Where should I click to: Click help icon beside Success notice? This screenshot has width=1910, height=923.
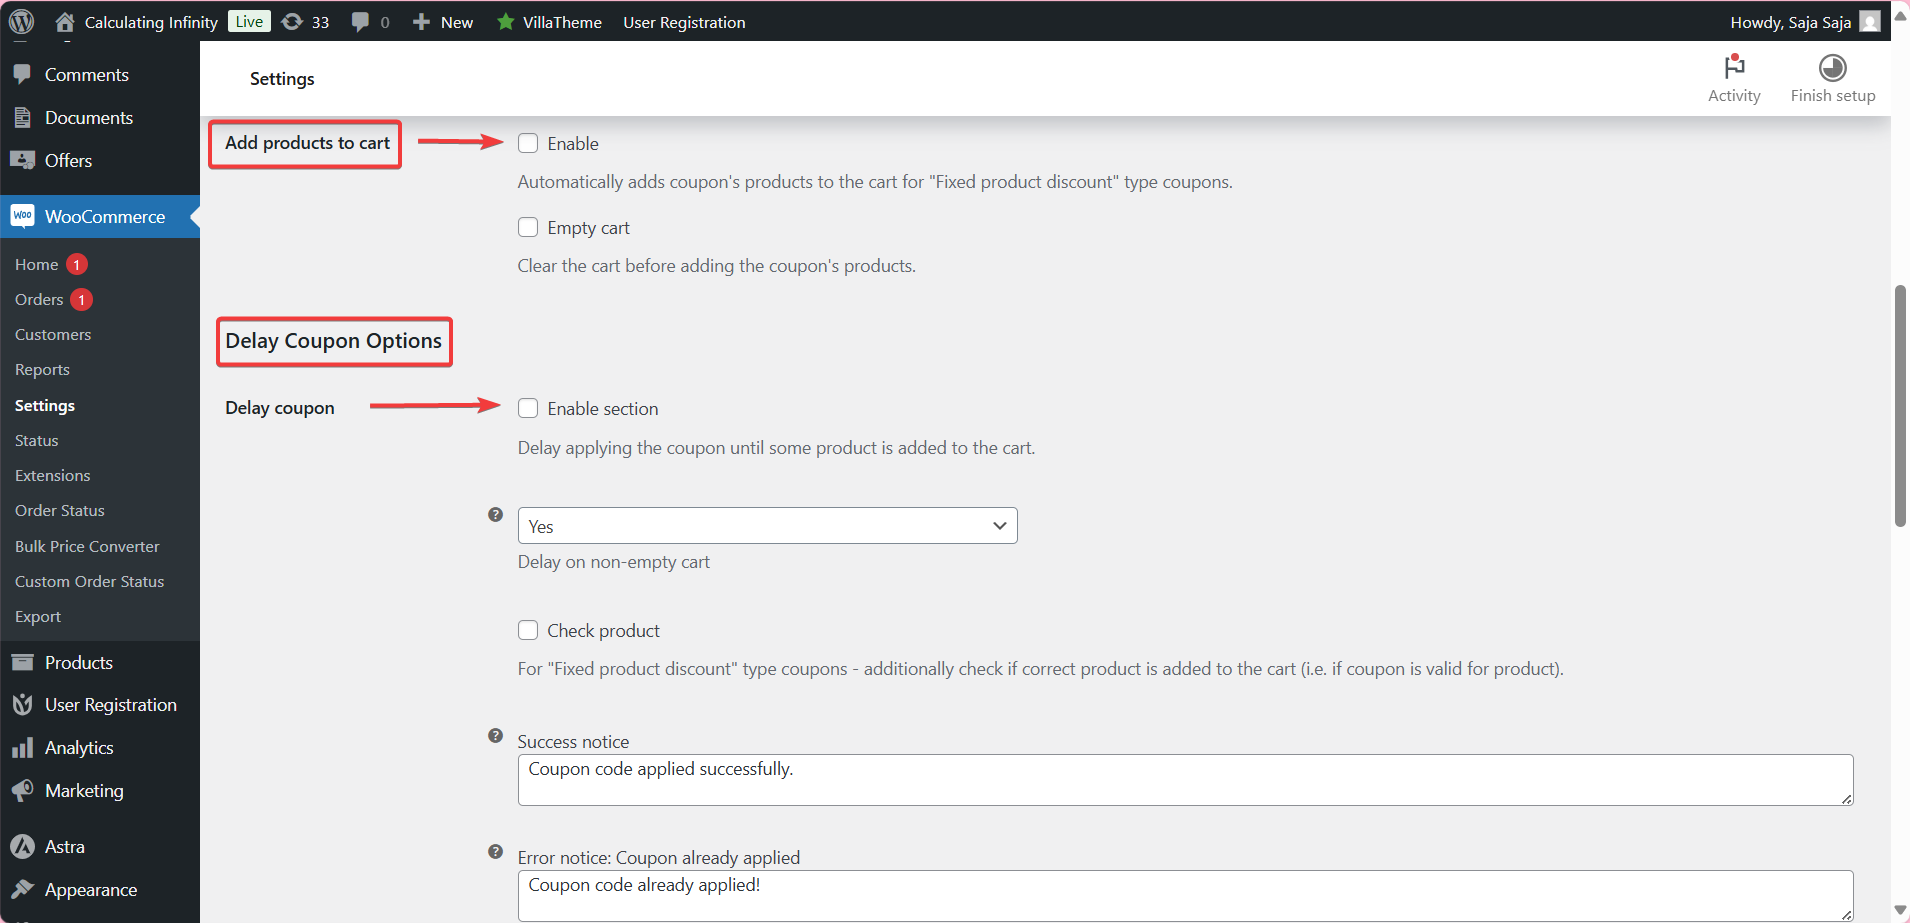pos(495,736)
